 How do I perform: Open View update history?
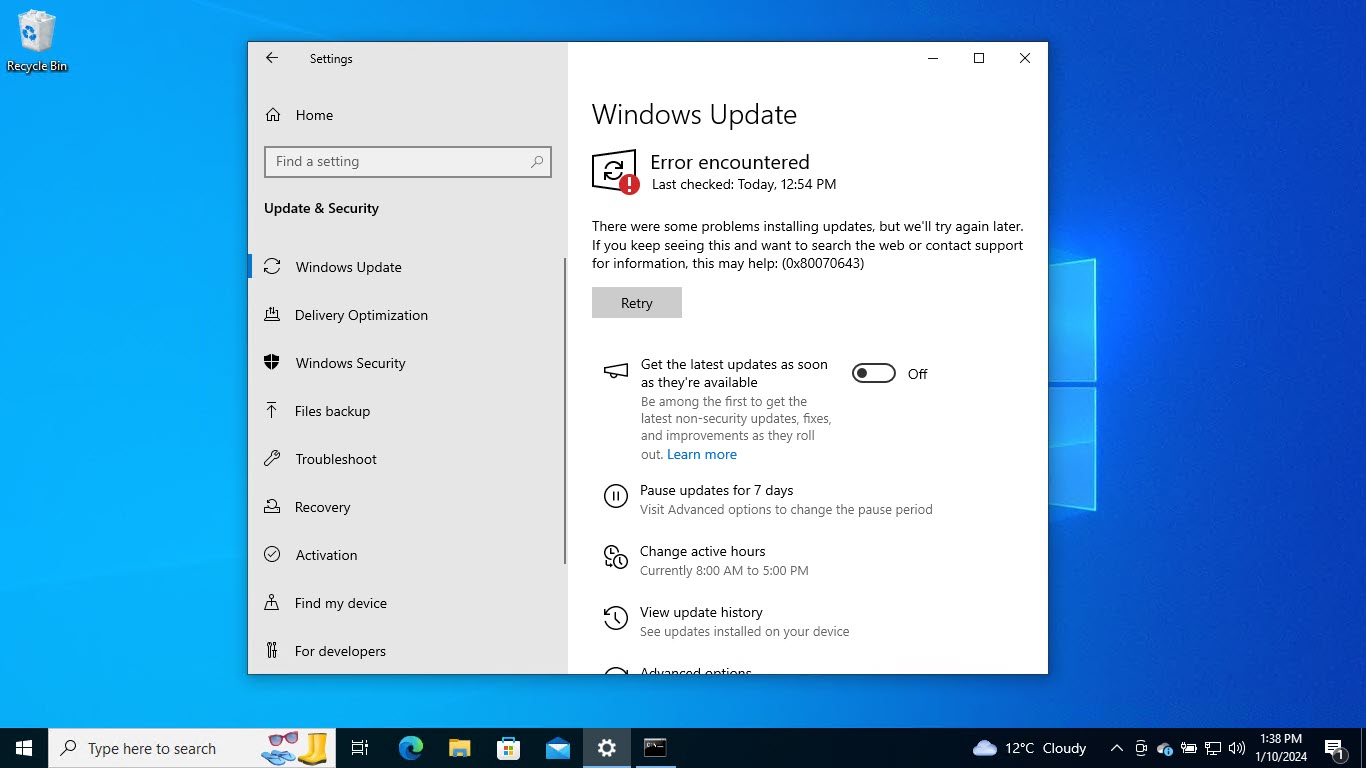(701, 612)
